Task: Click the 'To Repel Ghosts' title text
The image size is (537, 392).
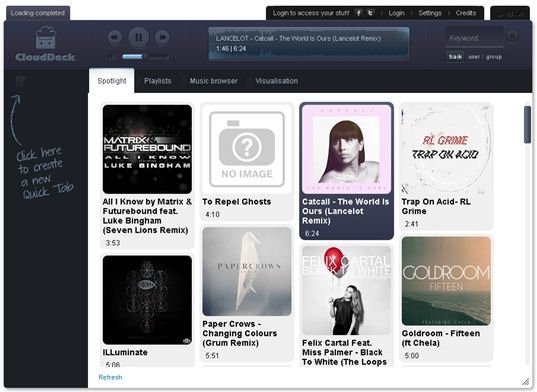Action: [237, 202]
